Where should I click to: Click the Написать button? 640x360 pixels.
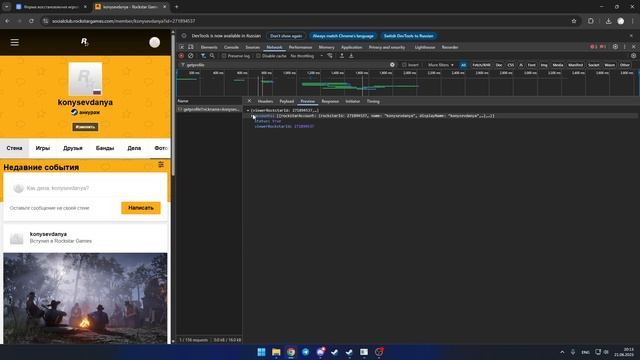(141, 208)
